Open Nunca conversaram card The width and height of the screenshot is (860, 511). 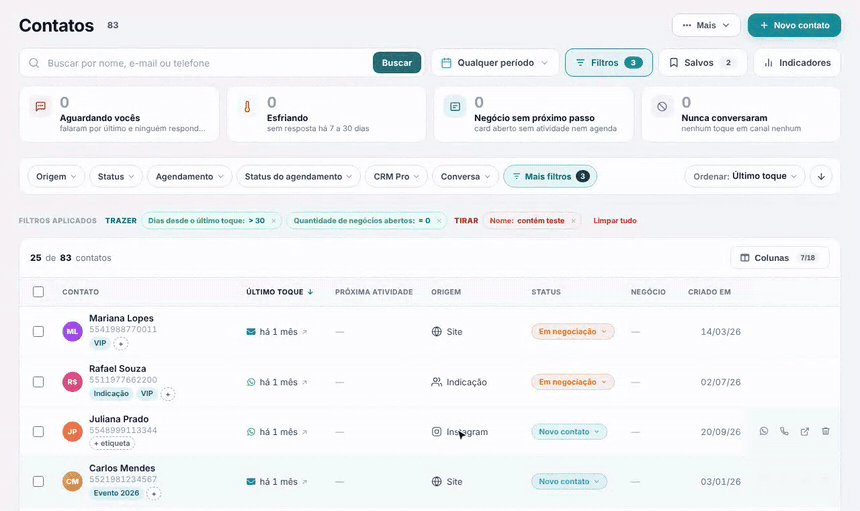point(741,115)
